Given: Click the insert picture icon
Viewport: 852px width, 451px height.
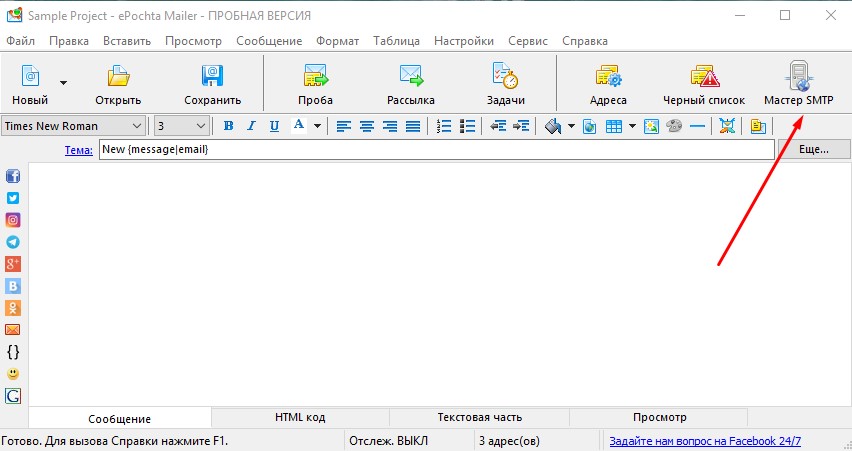Looking at the screenshot, I should pos(651,127).
